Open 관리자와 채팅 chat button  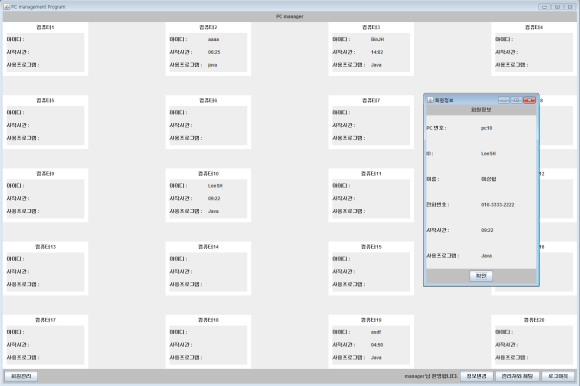click(x=517, y=376)
